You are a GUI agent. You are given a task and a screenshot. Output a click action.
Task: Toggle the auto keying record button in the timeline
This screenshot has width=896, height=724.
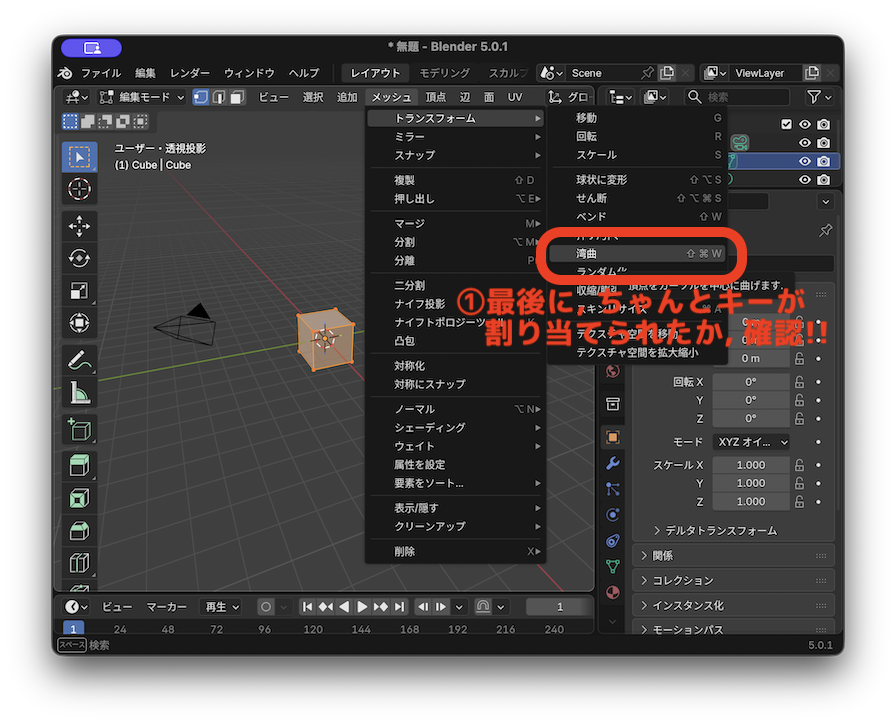[x=266, y=607]
